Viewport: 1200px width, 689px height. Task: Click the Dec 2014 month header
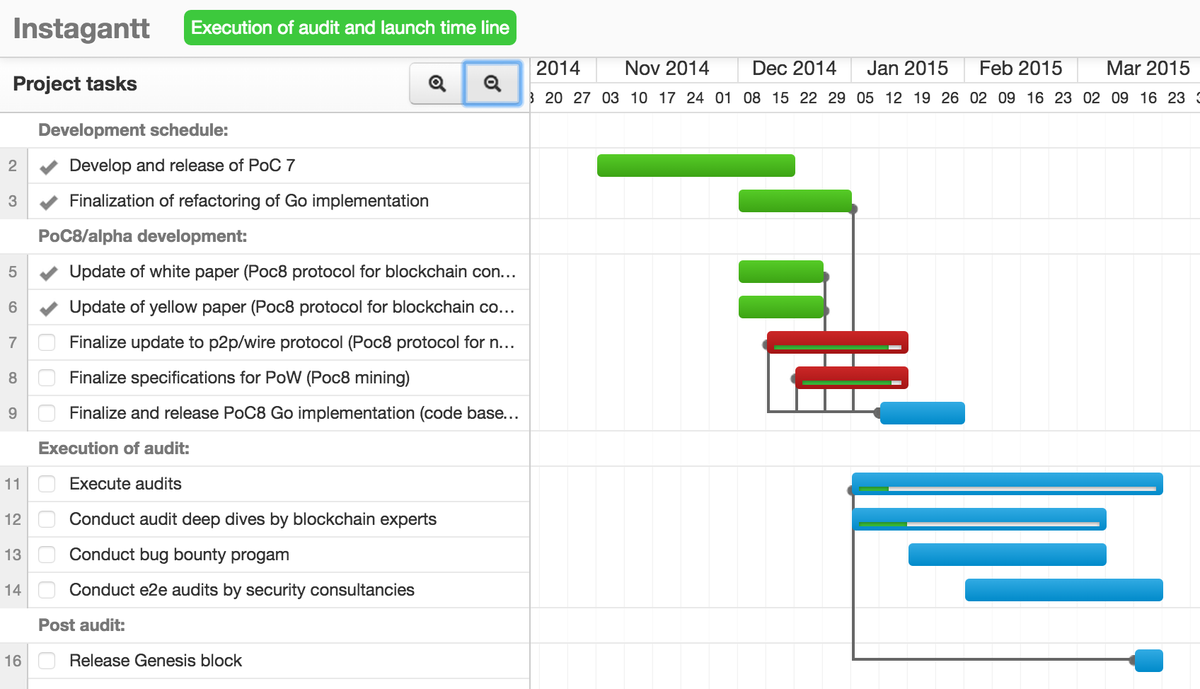[x=794, y=69]
